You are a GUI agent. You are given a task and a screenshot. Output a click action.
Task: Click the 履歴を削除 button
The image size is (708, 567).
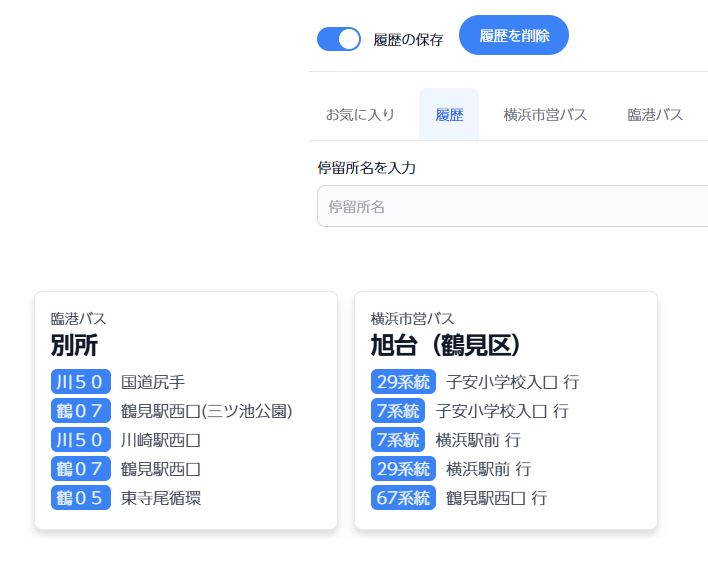(513, 35)
